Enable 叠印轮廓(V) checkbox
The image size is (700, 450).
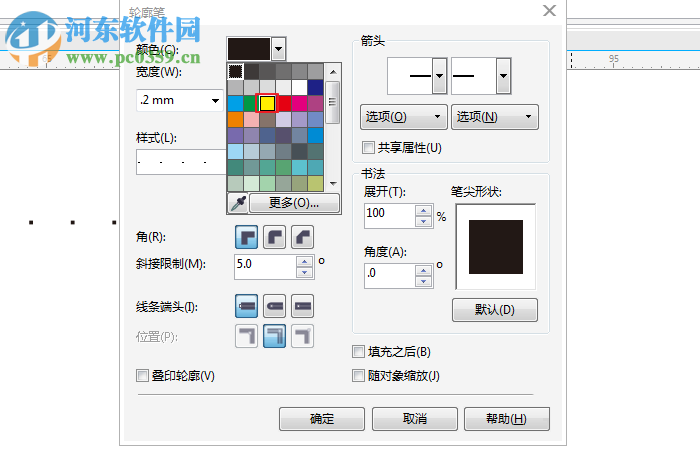pyautogui.click(x=142, y=375)
